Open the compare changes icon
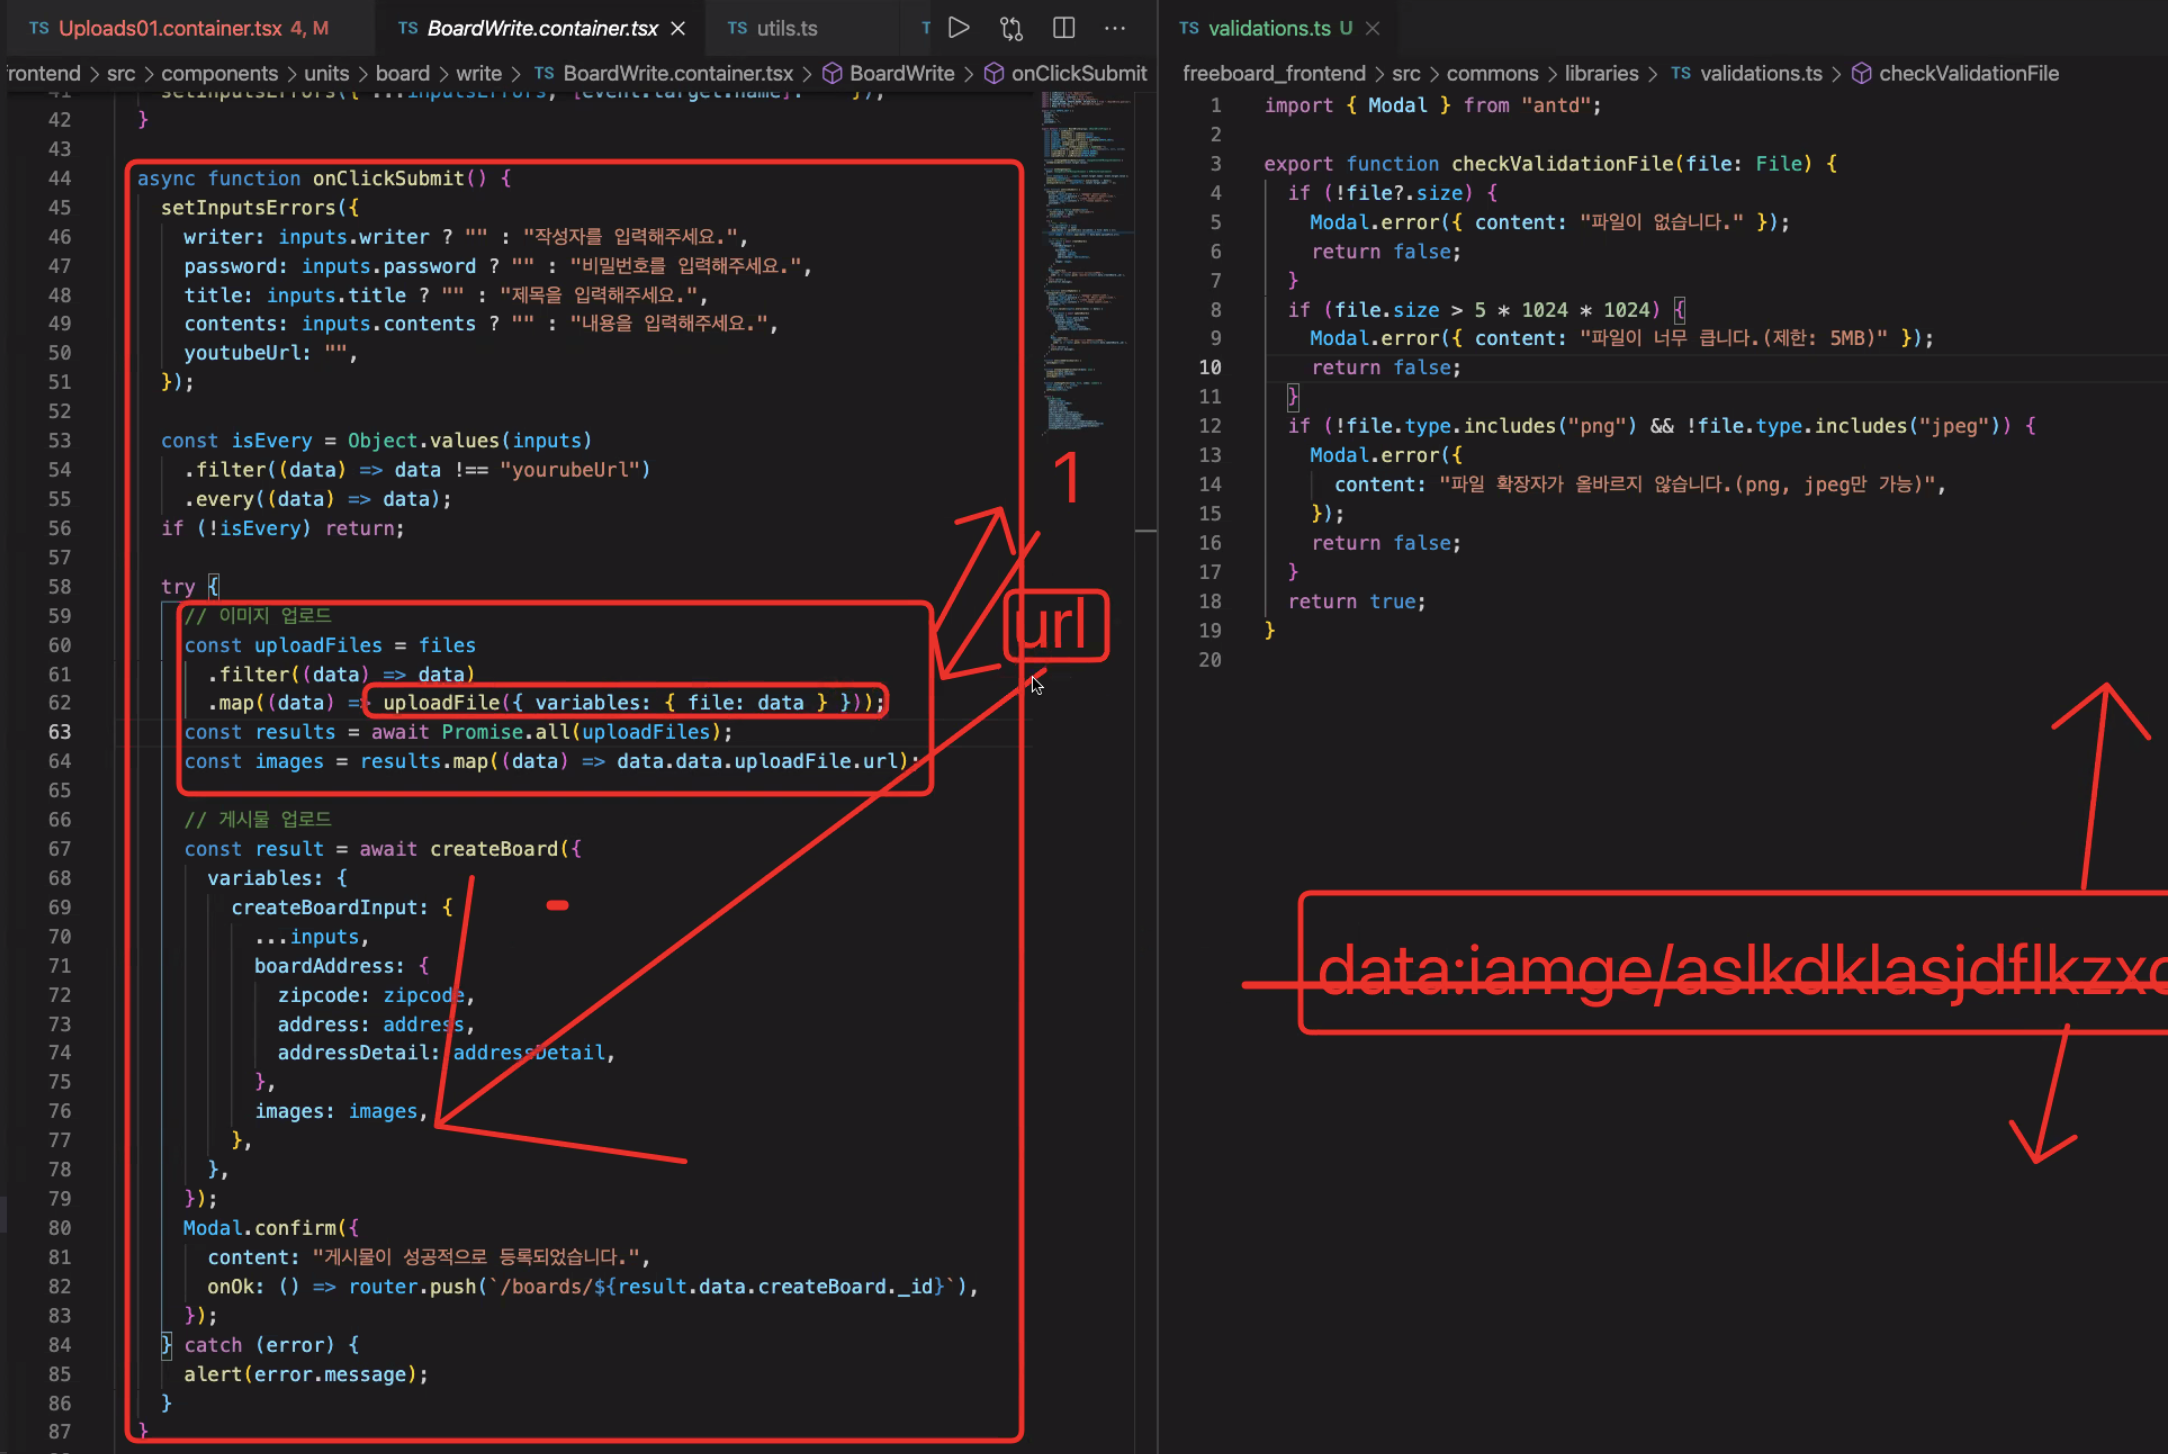The width and height of the screenshot is (2168, 1454). pyautogui.click(x=1011, y=28)
